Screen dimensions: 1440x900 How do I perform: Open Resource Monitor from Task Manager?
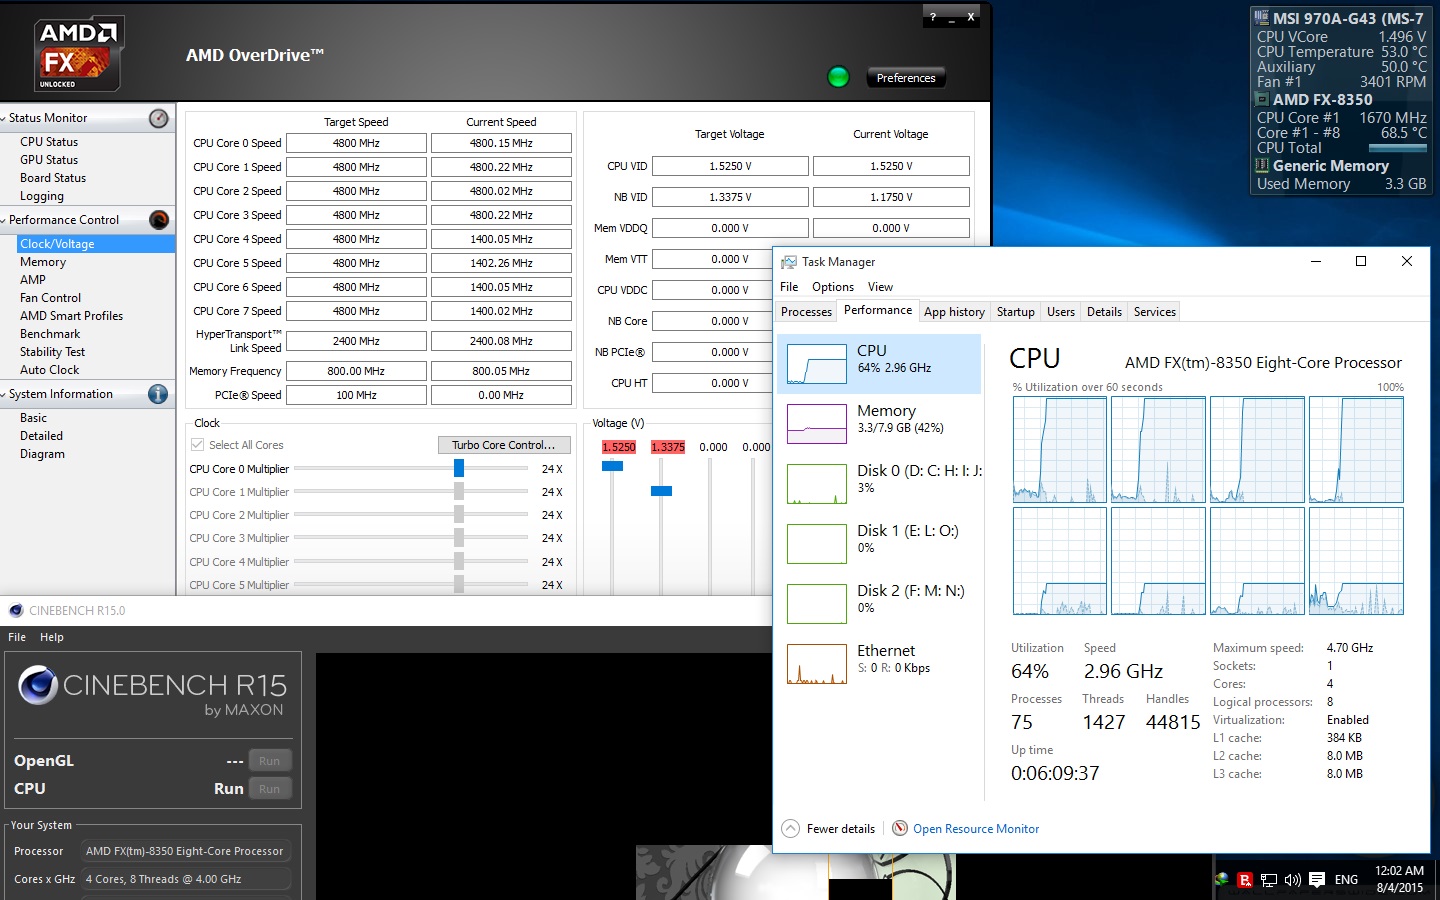point(975,829)
